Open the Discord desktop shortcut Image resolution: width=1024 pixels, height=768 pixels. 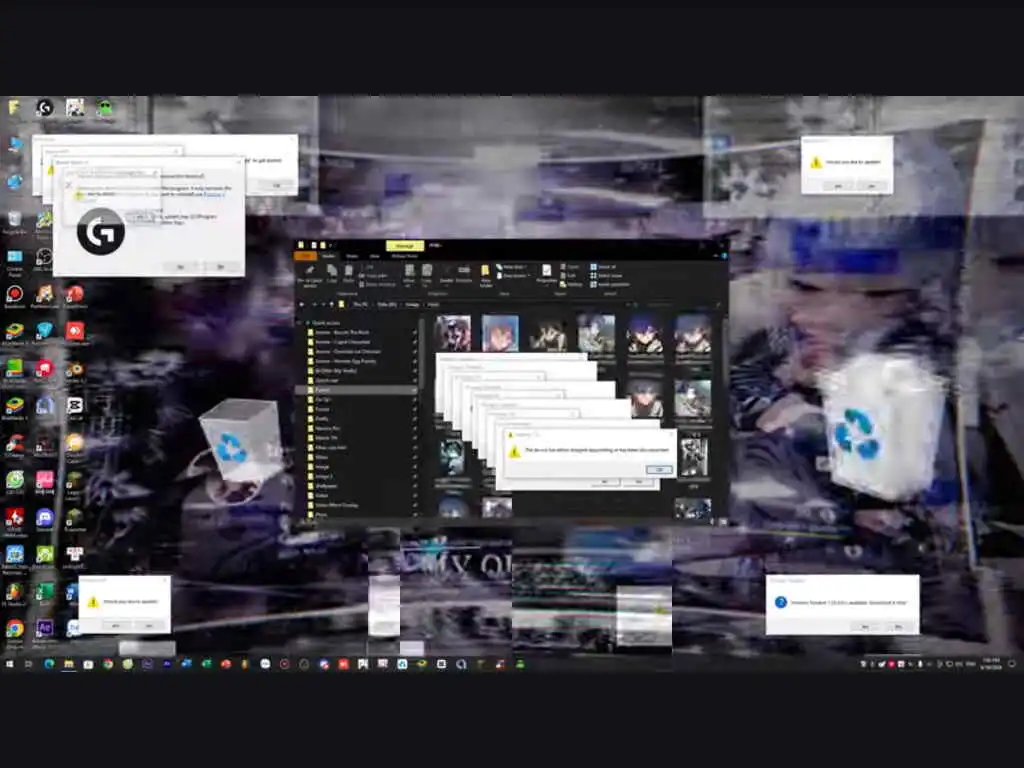(x=44, y=520)
